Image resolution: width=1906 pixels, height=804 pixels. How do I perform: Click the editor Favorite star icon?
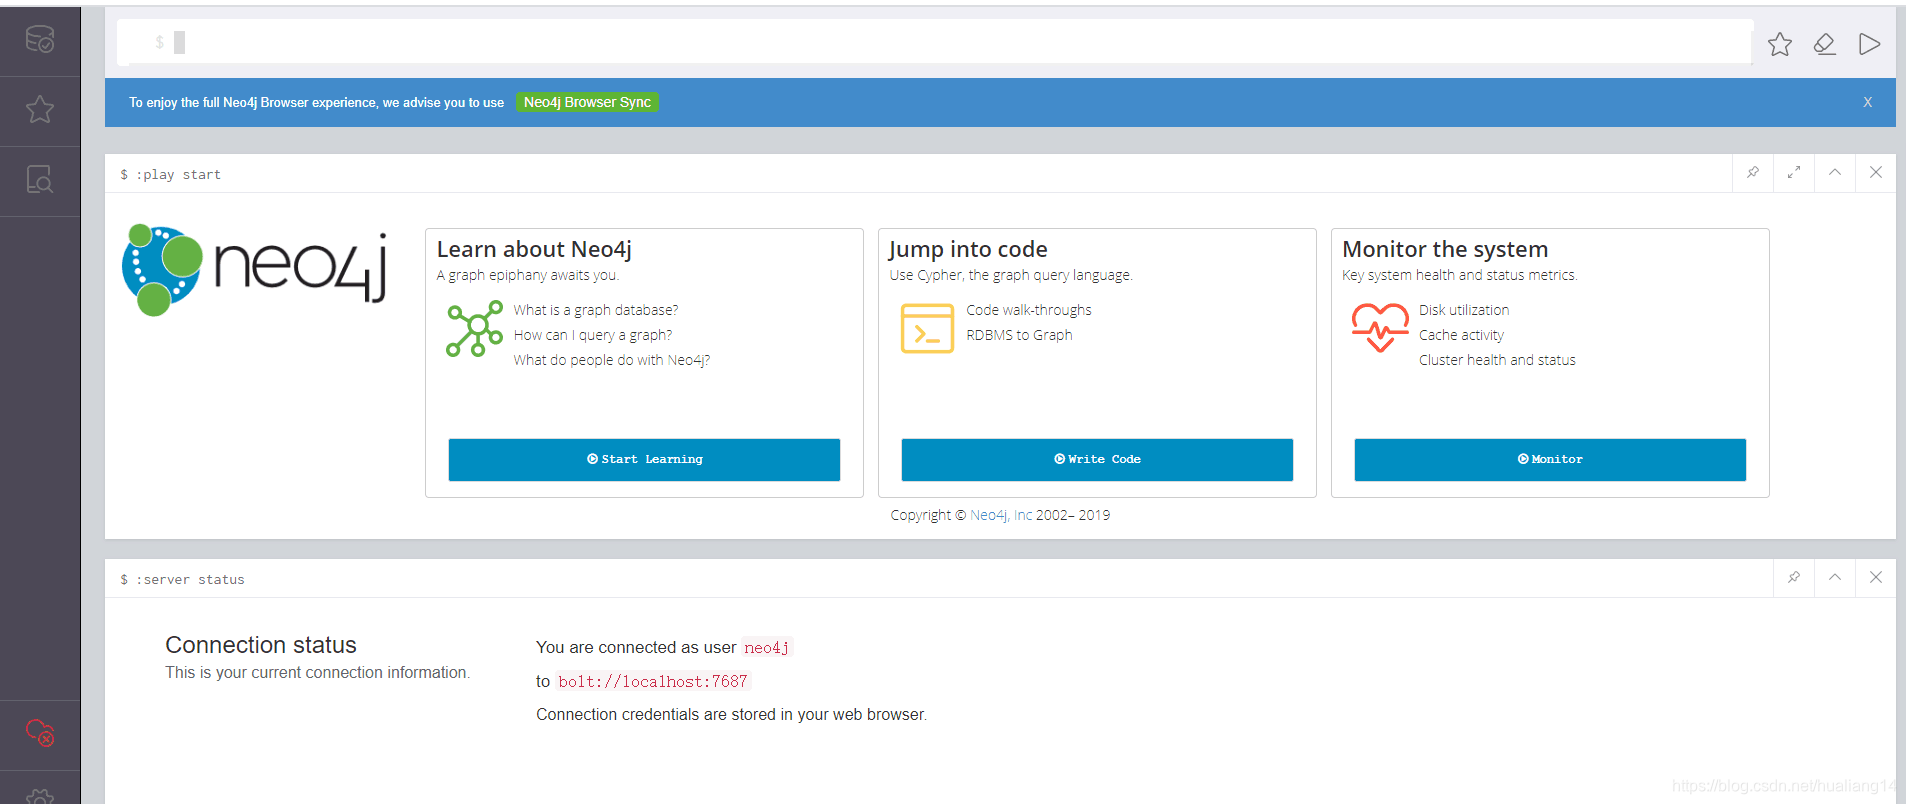click(1780, 44)
